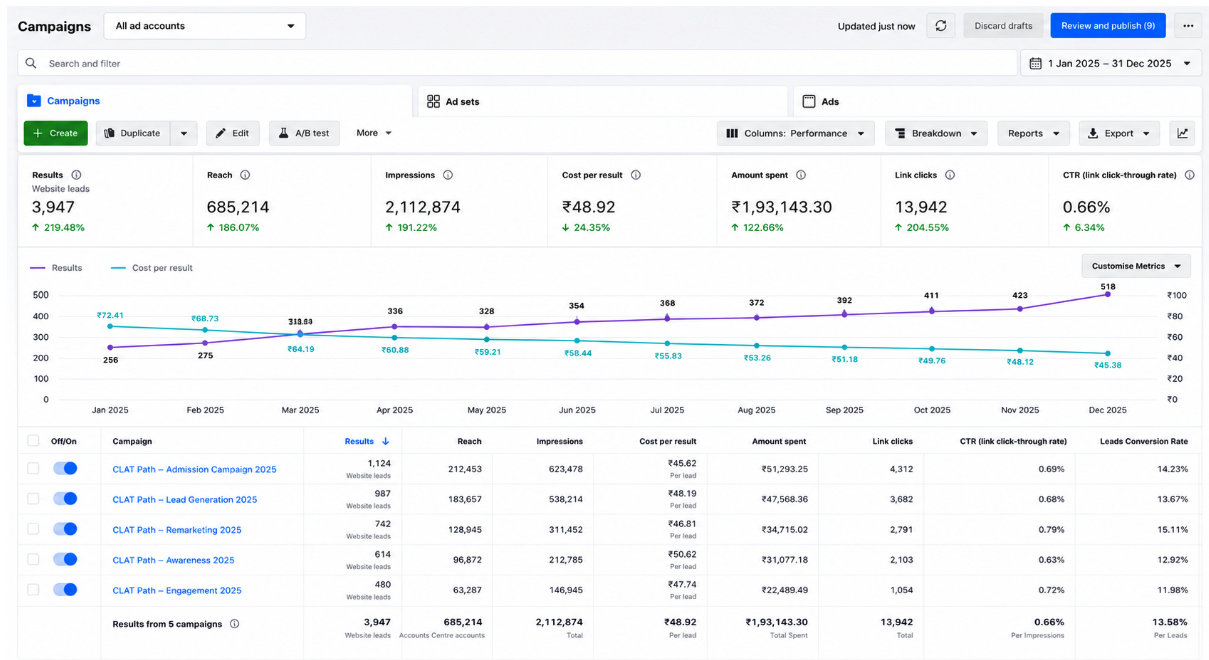Click the Link clicks column header
The image size is (1209, 660).
[893, 441]
